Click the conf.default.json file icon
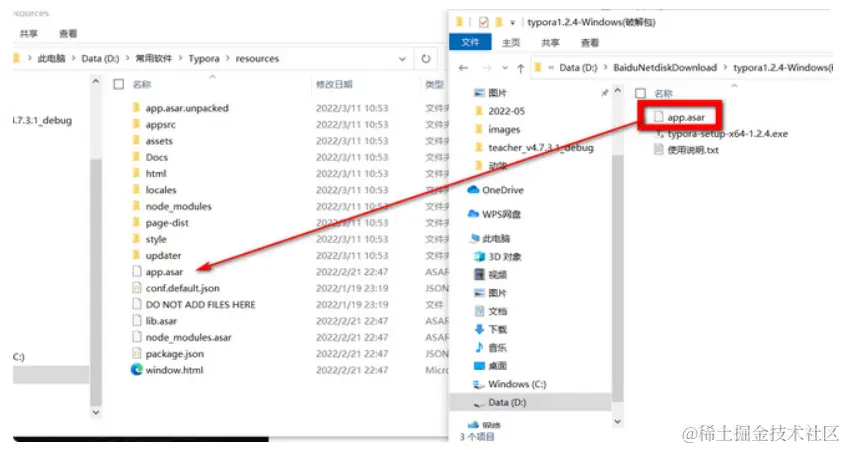 tap(137, 288)
